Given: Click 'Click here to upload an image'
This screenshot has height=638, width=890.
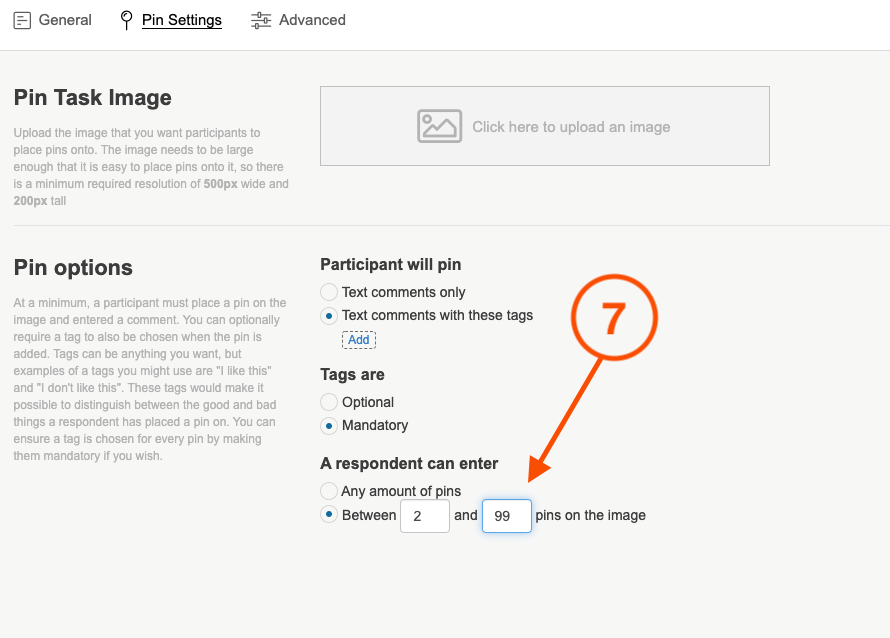Looking at the screenshot, I should [x=571, y=127].
